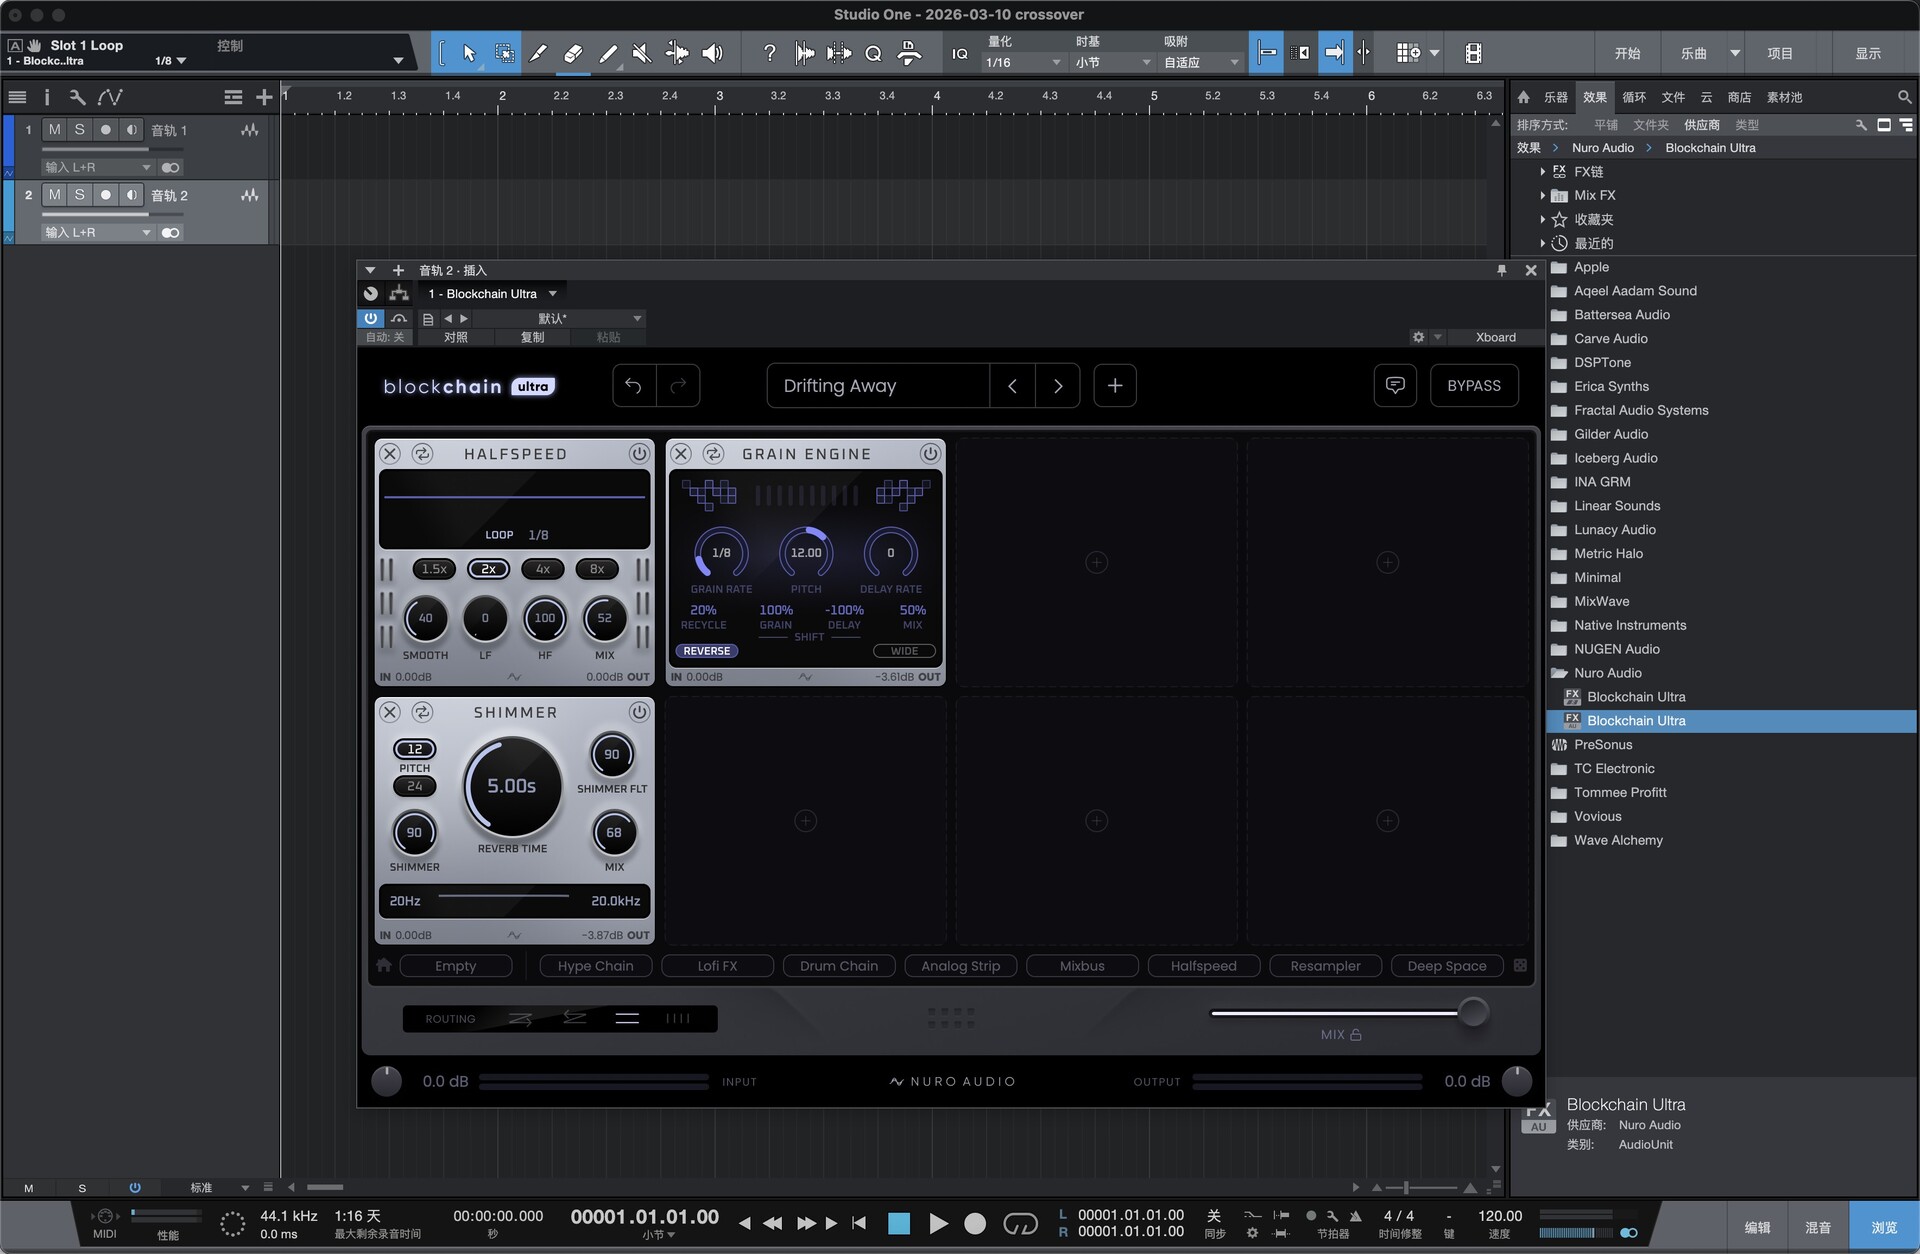Select the Lofi FX preset tab
Screen dimensions: 1920x1254
tap(717, 966)
